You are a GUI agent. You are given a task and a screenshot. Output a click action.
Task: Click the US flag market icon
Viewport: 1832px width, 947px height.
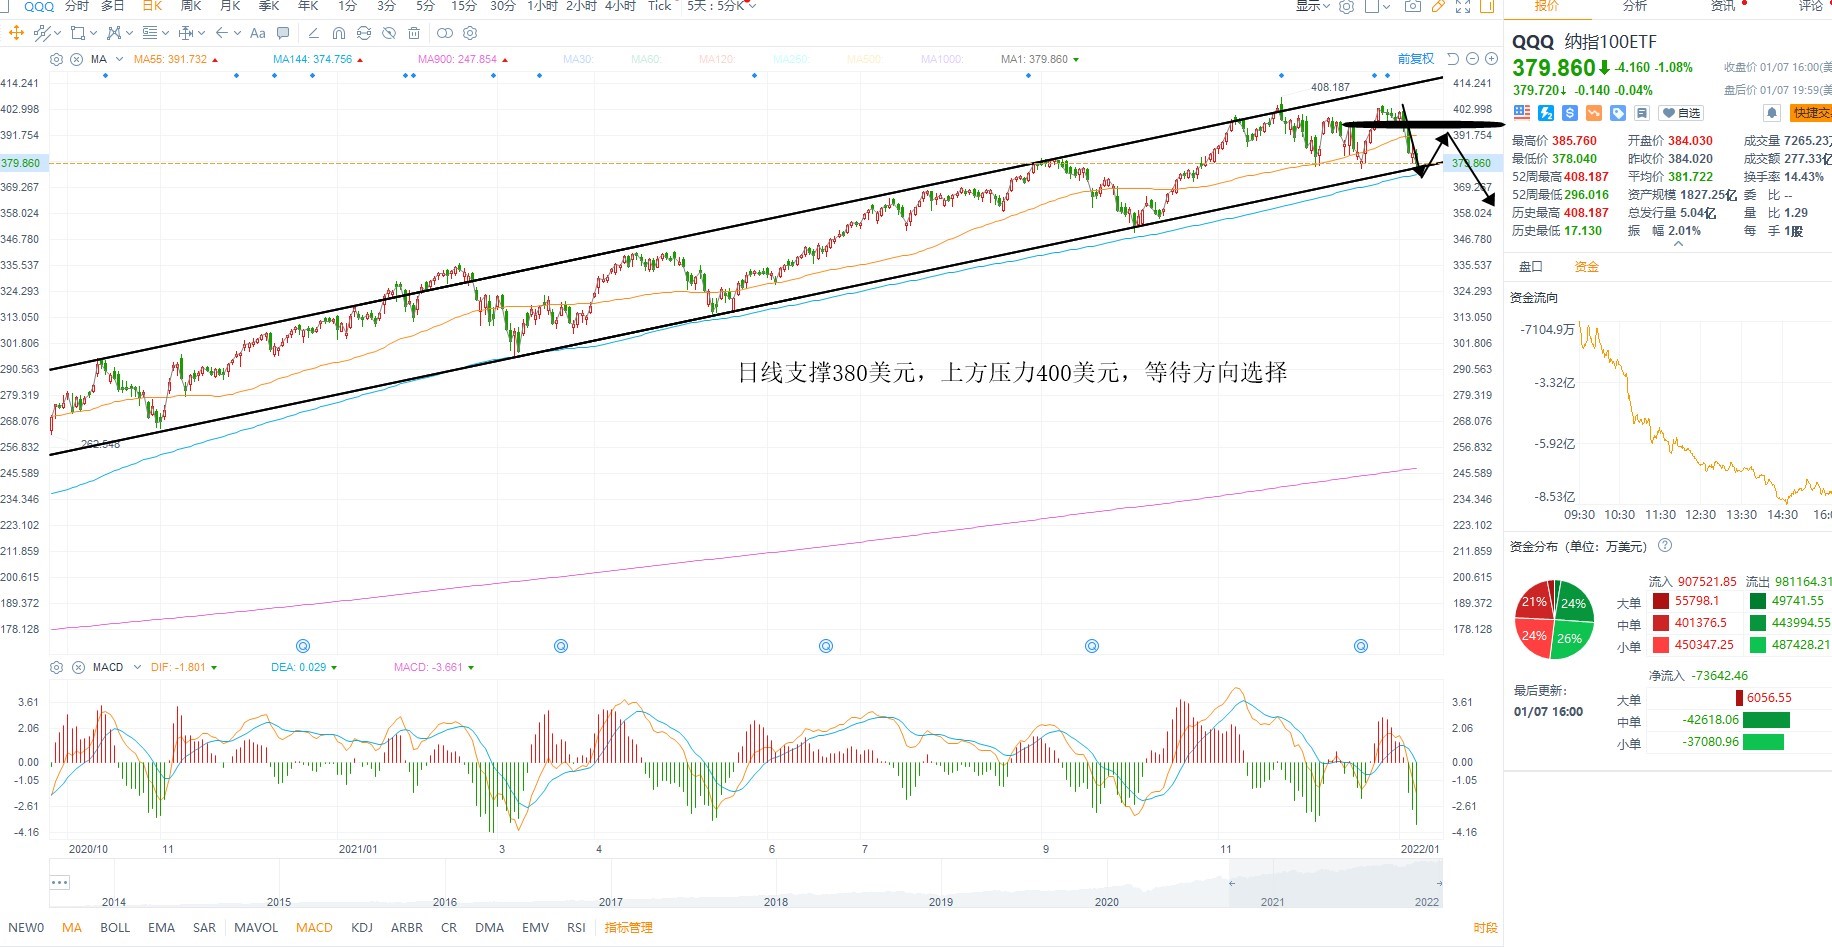pyautogui.click(x=1522, y=113)
